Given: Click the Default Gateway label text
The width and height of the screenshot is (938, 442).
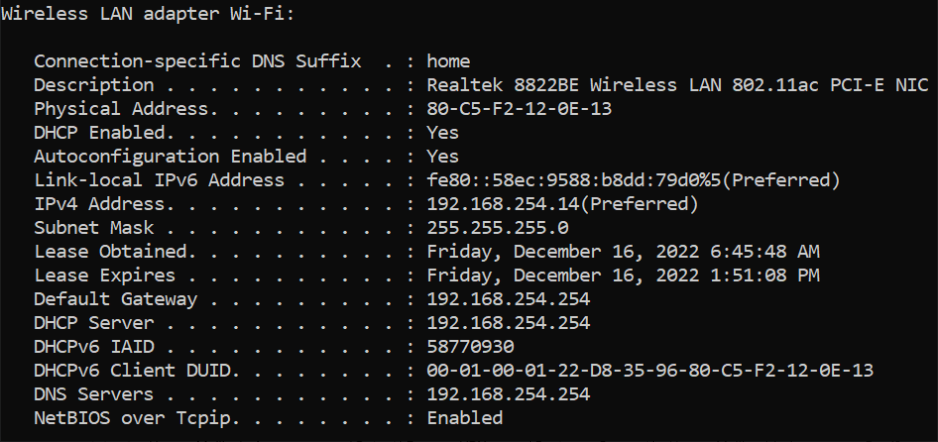Looking at the screenshot, I should point(115,300).
